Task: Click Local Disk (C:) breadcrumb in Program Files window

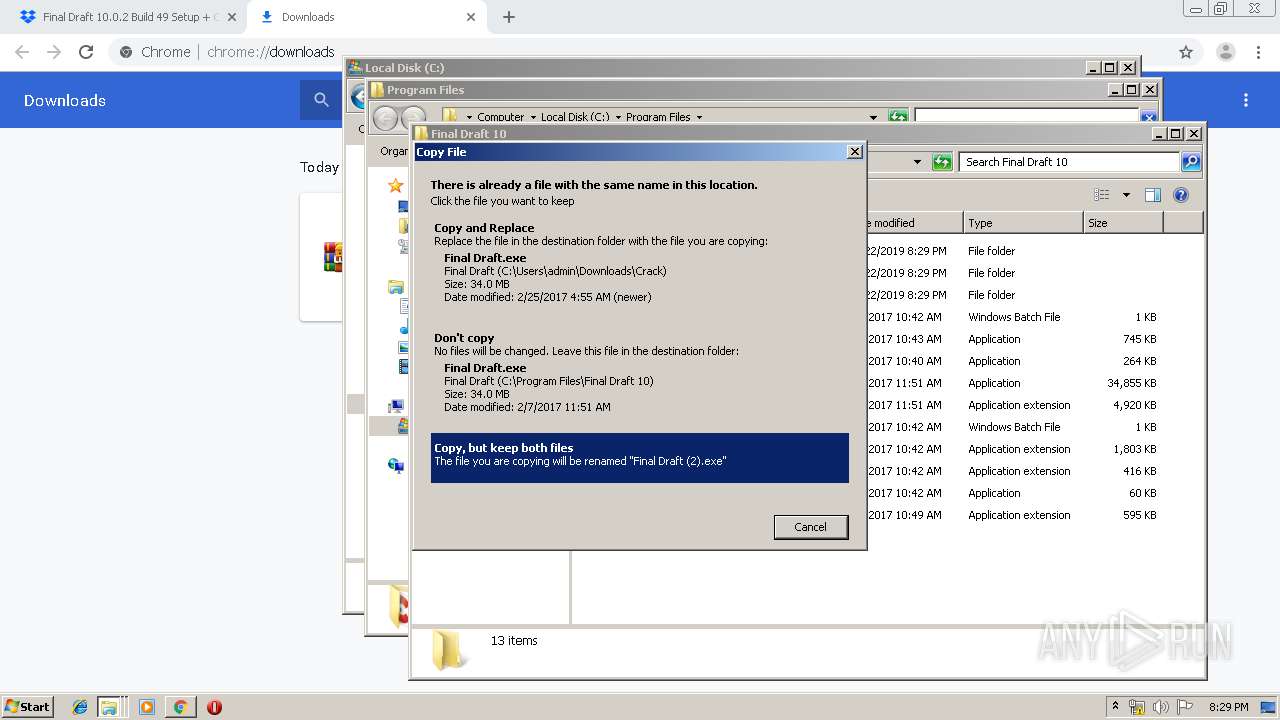Action: tap(575, 117)
